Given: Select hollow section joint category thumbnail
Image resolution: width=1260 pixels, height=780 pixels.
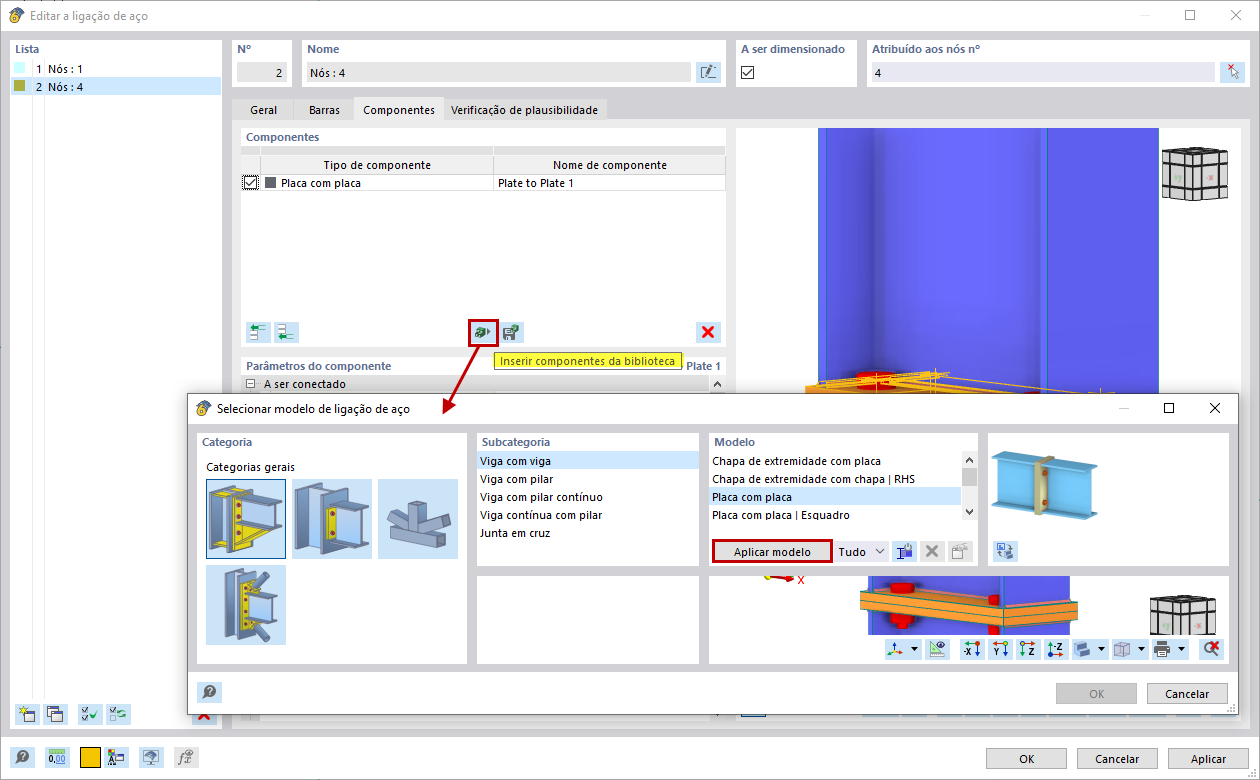Looking at the screenshot, I should (x=418, y=519).
